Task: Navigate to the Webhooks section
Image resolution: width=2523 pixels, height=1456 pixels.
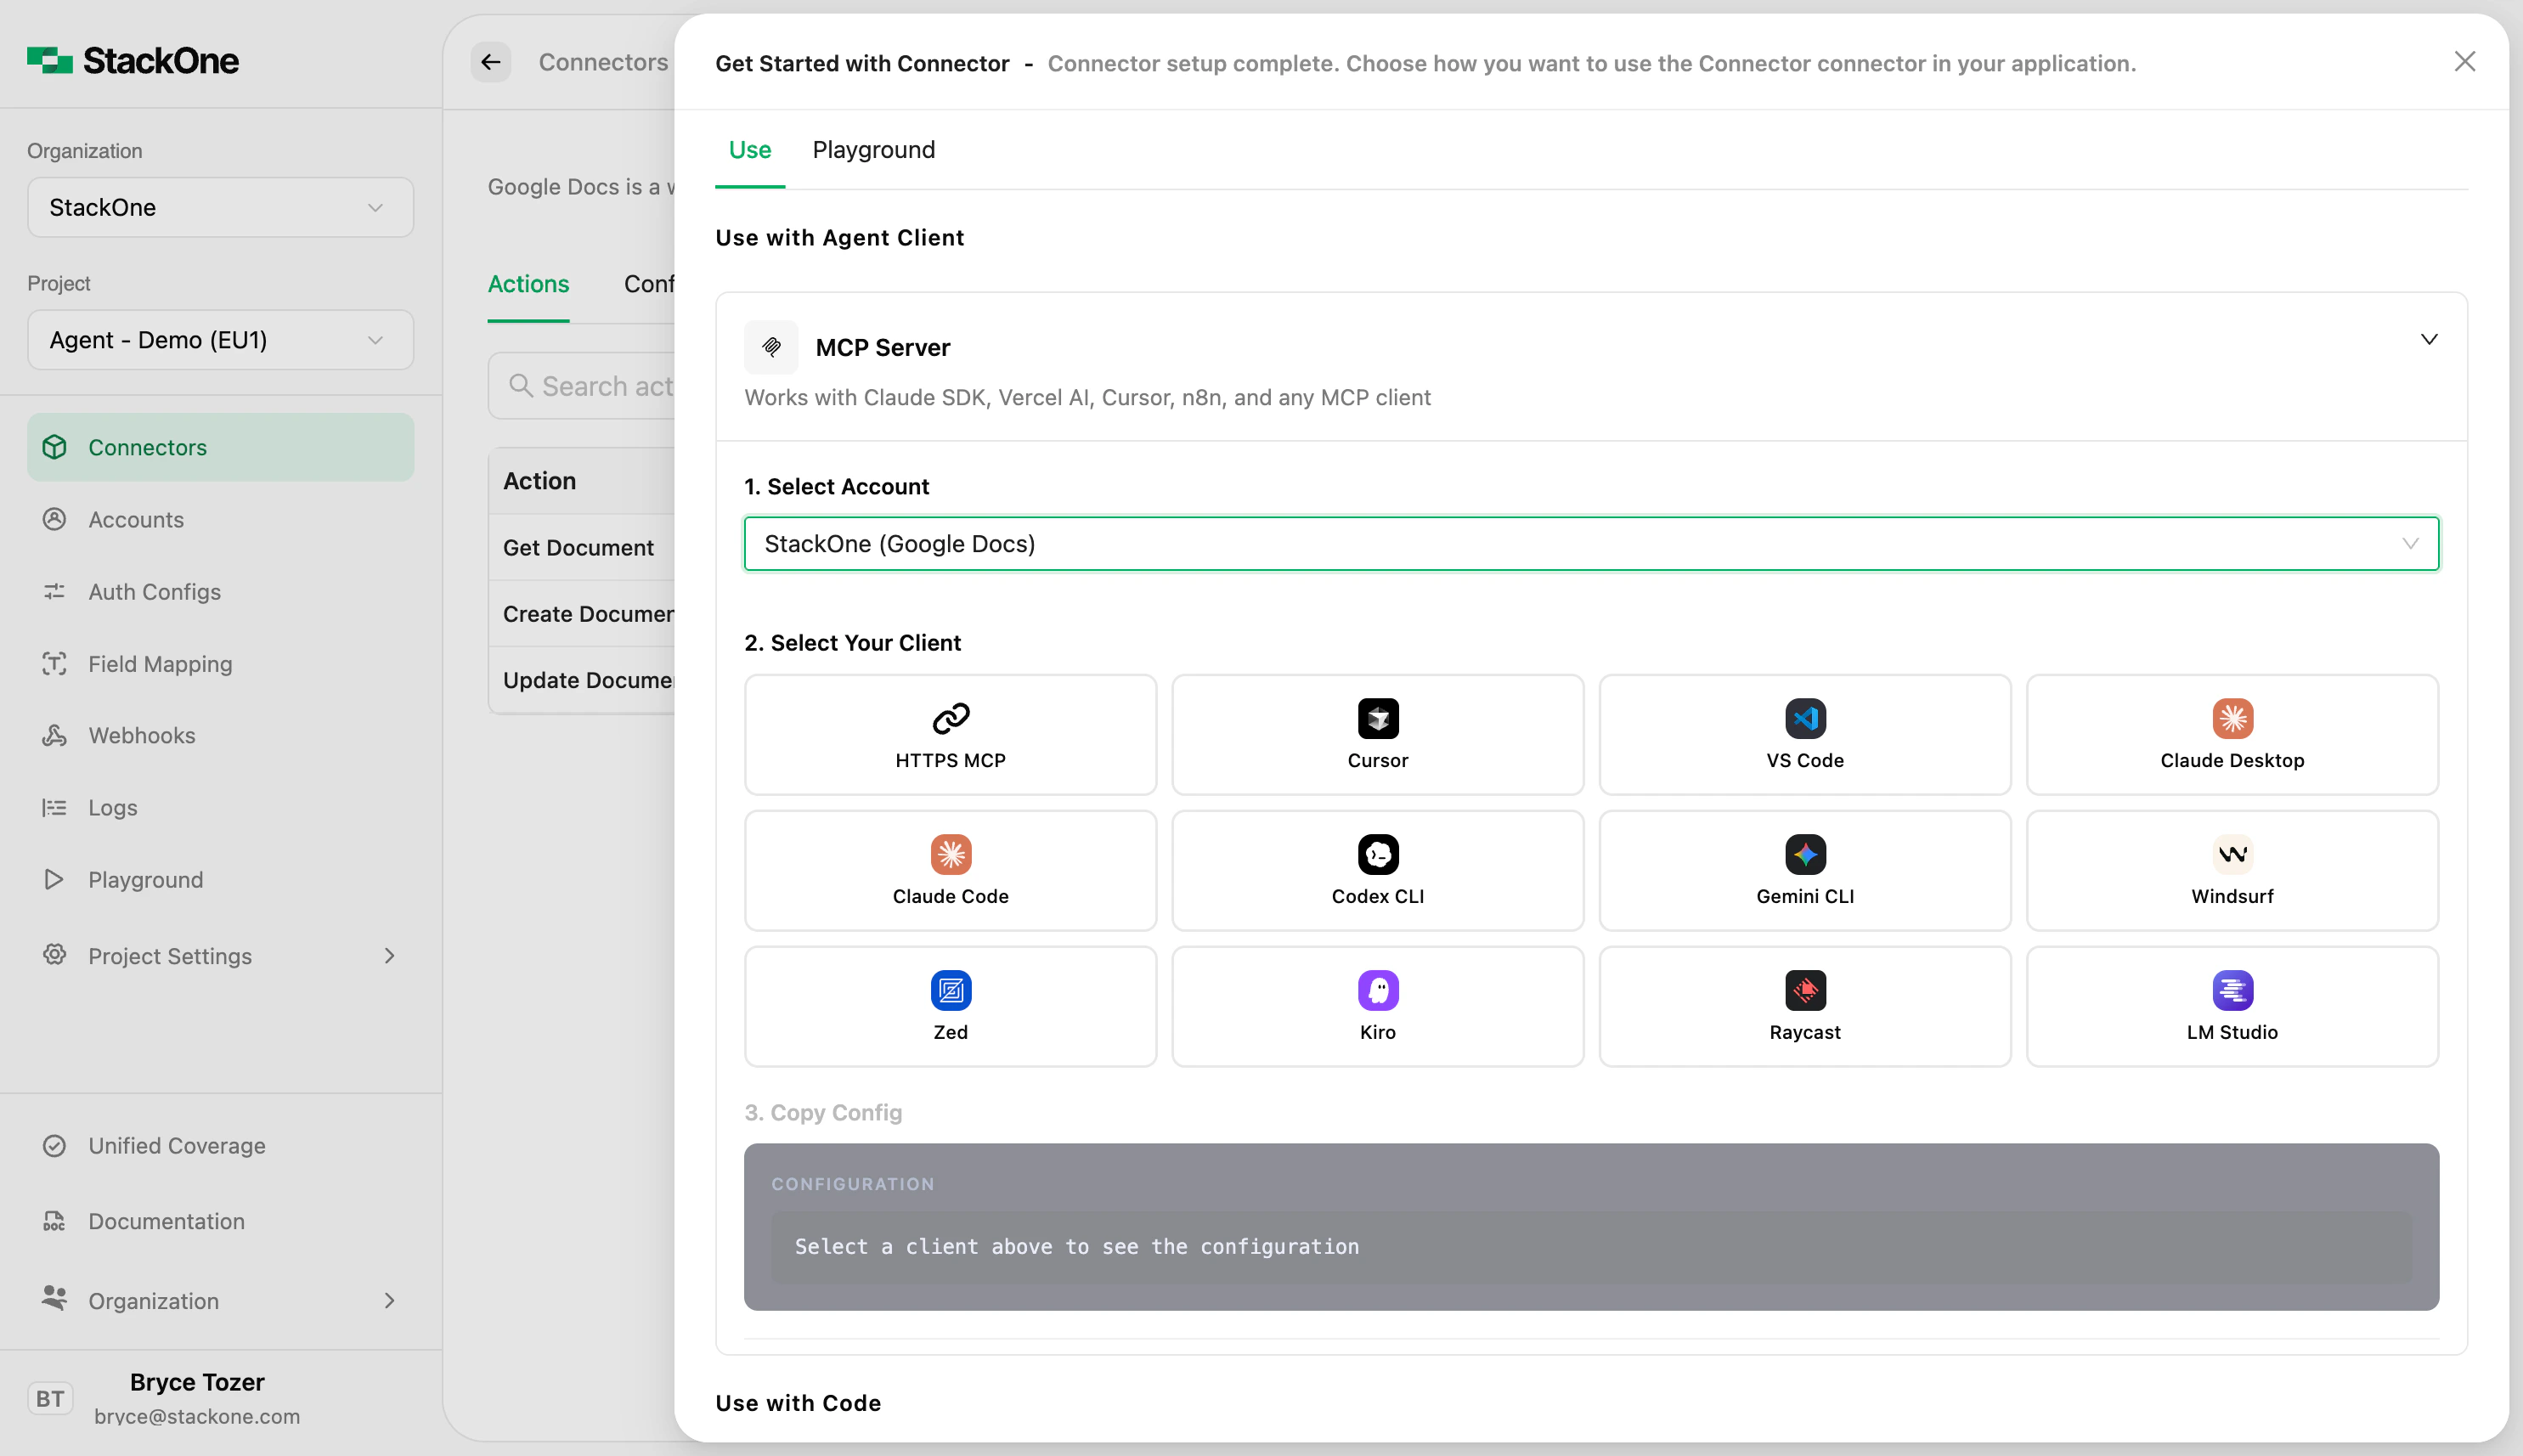Action: pyautogui.click(x=141, y=735)
